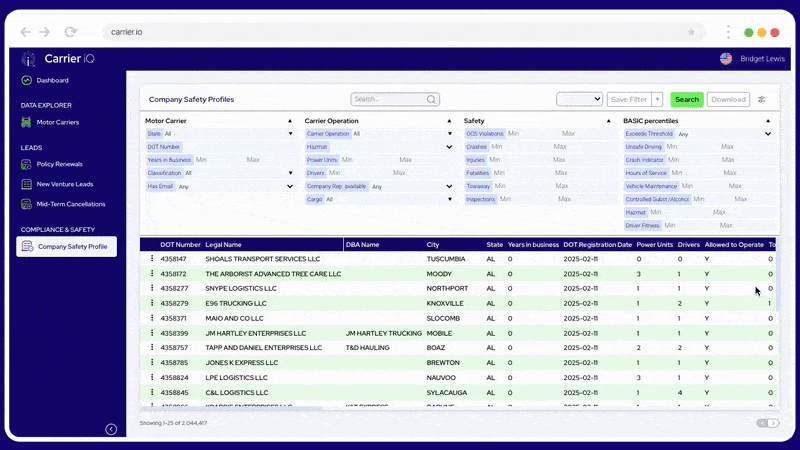The height and width of the screenshot is (450, 800).
Task: Bookmark the page with star icon
Action: [x=691, y=32]
